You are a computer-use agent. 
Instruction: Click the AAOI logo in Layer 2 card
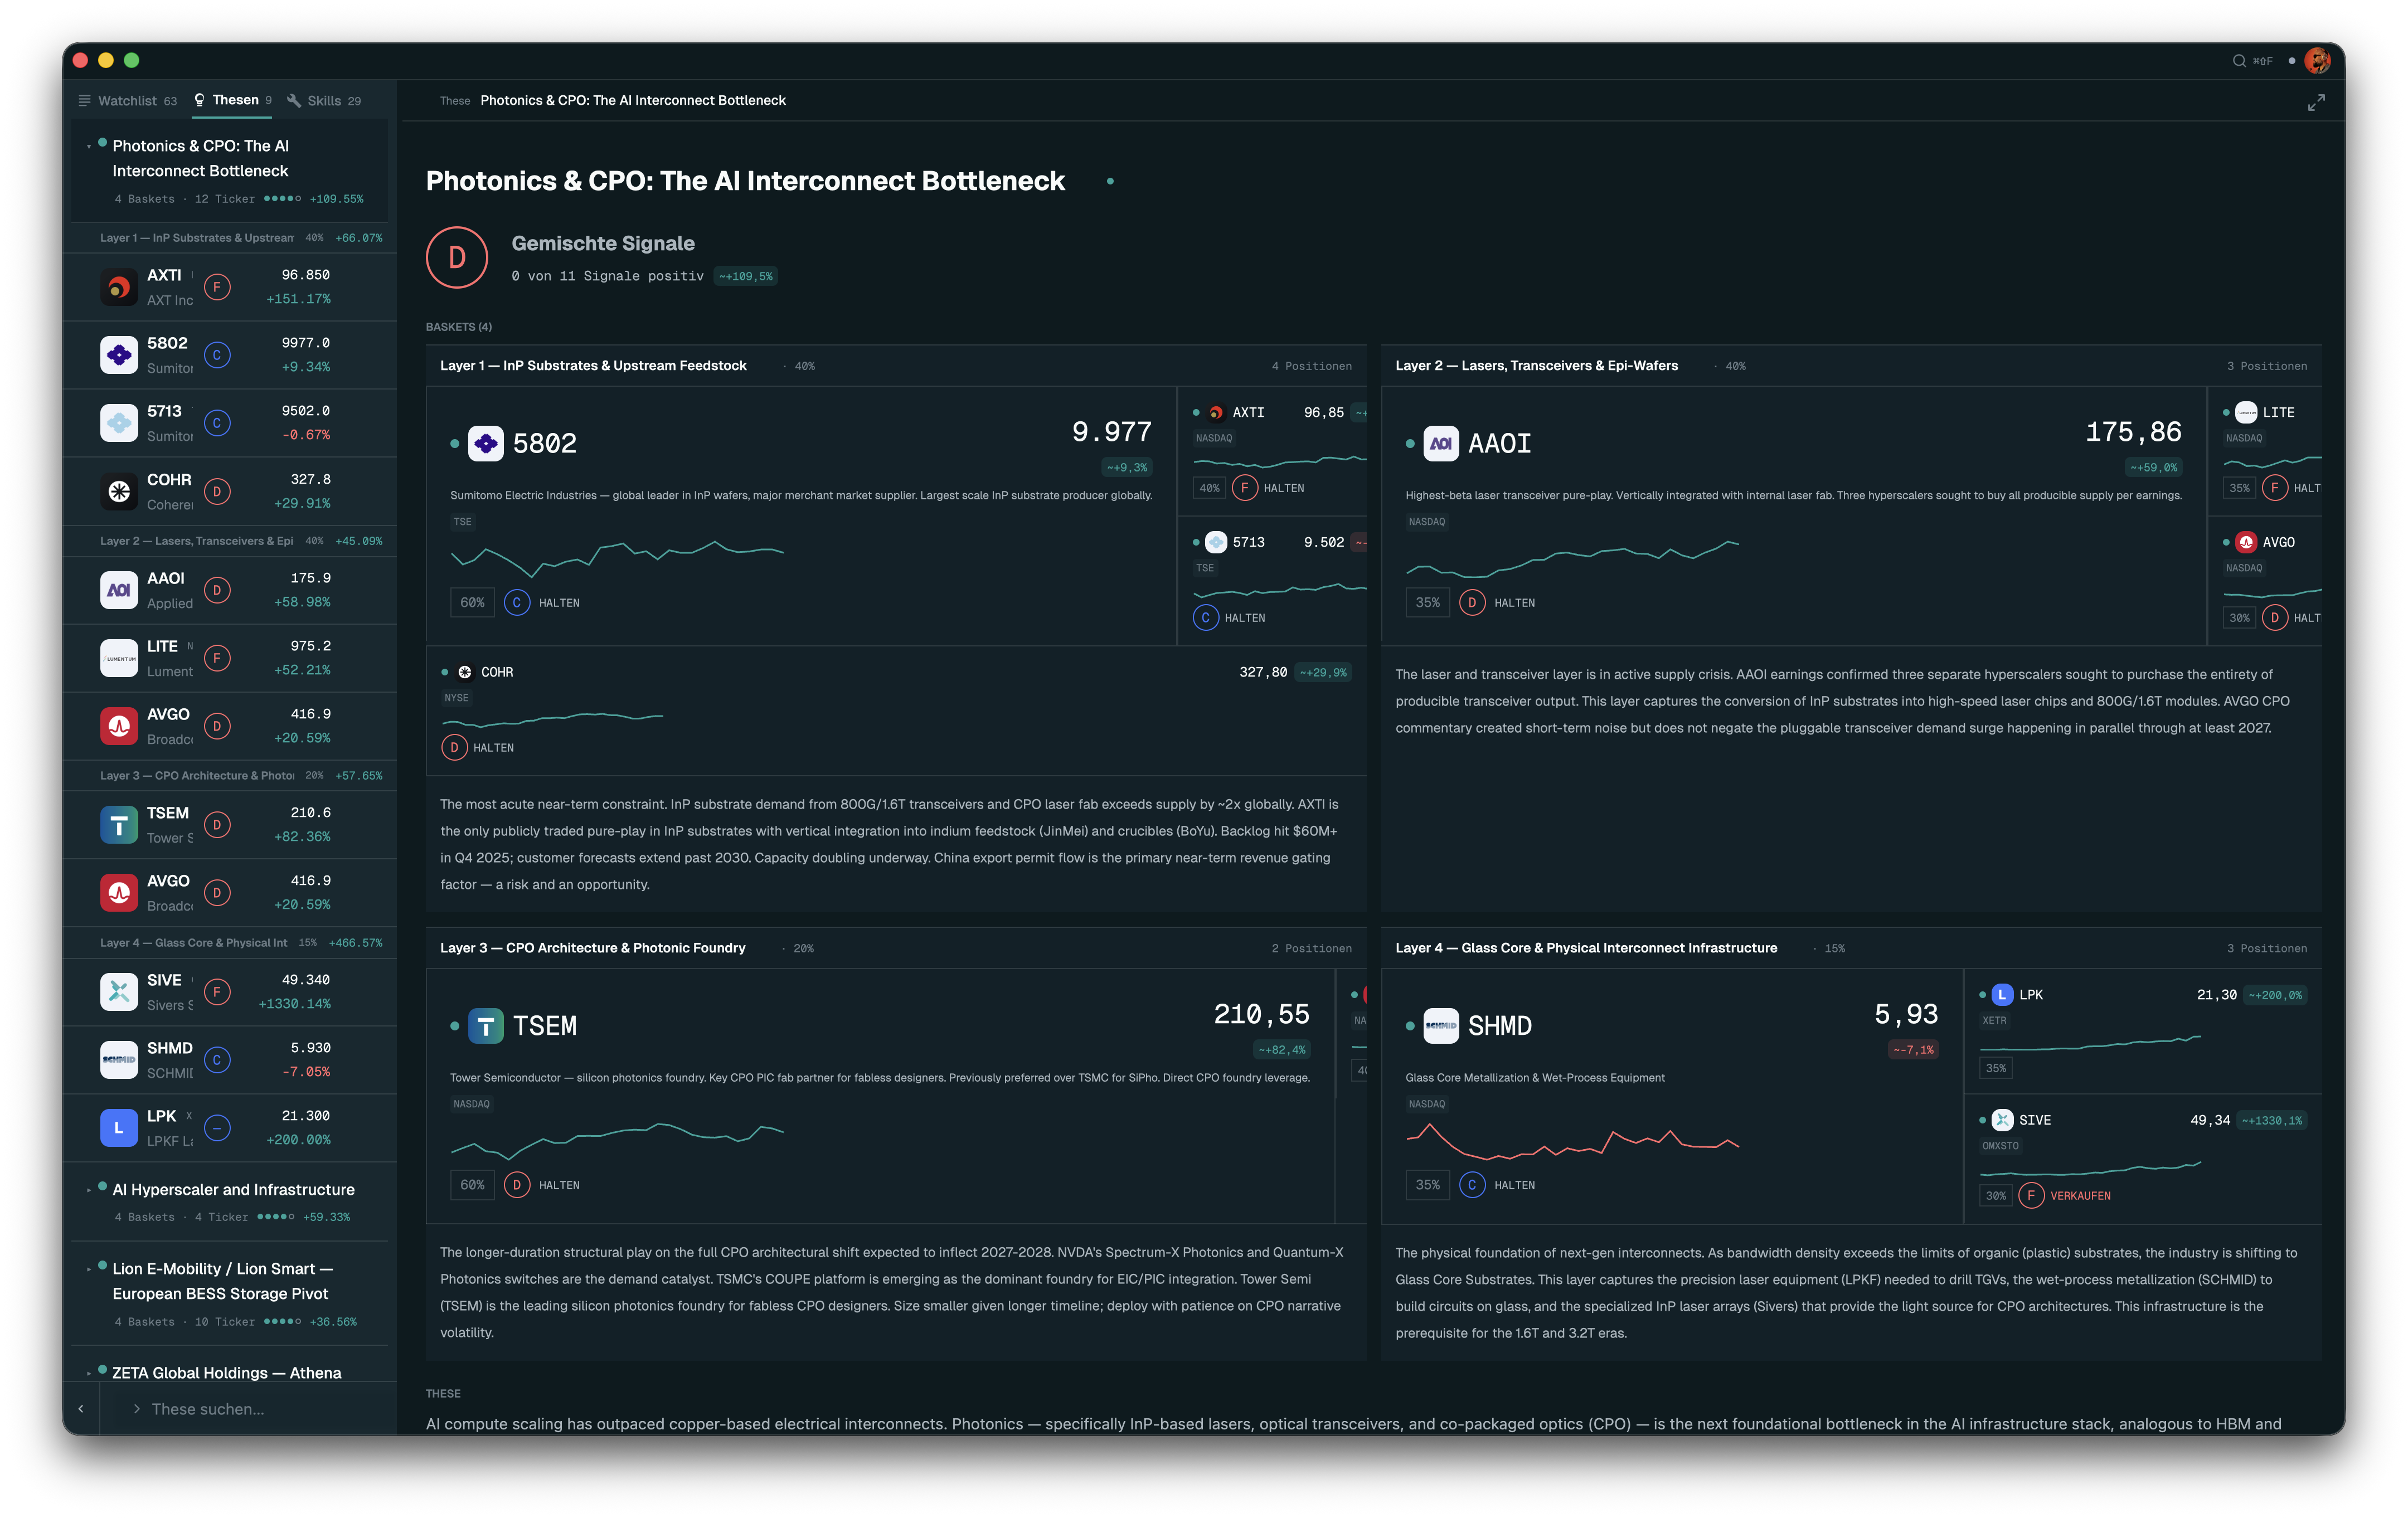tap(1441, 443)
